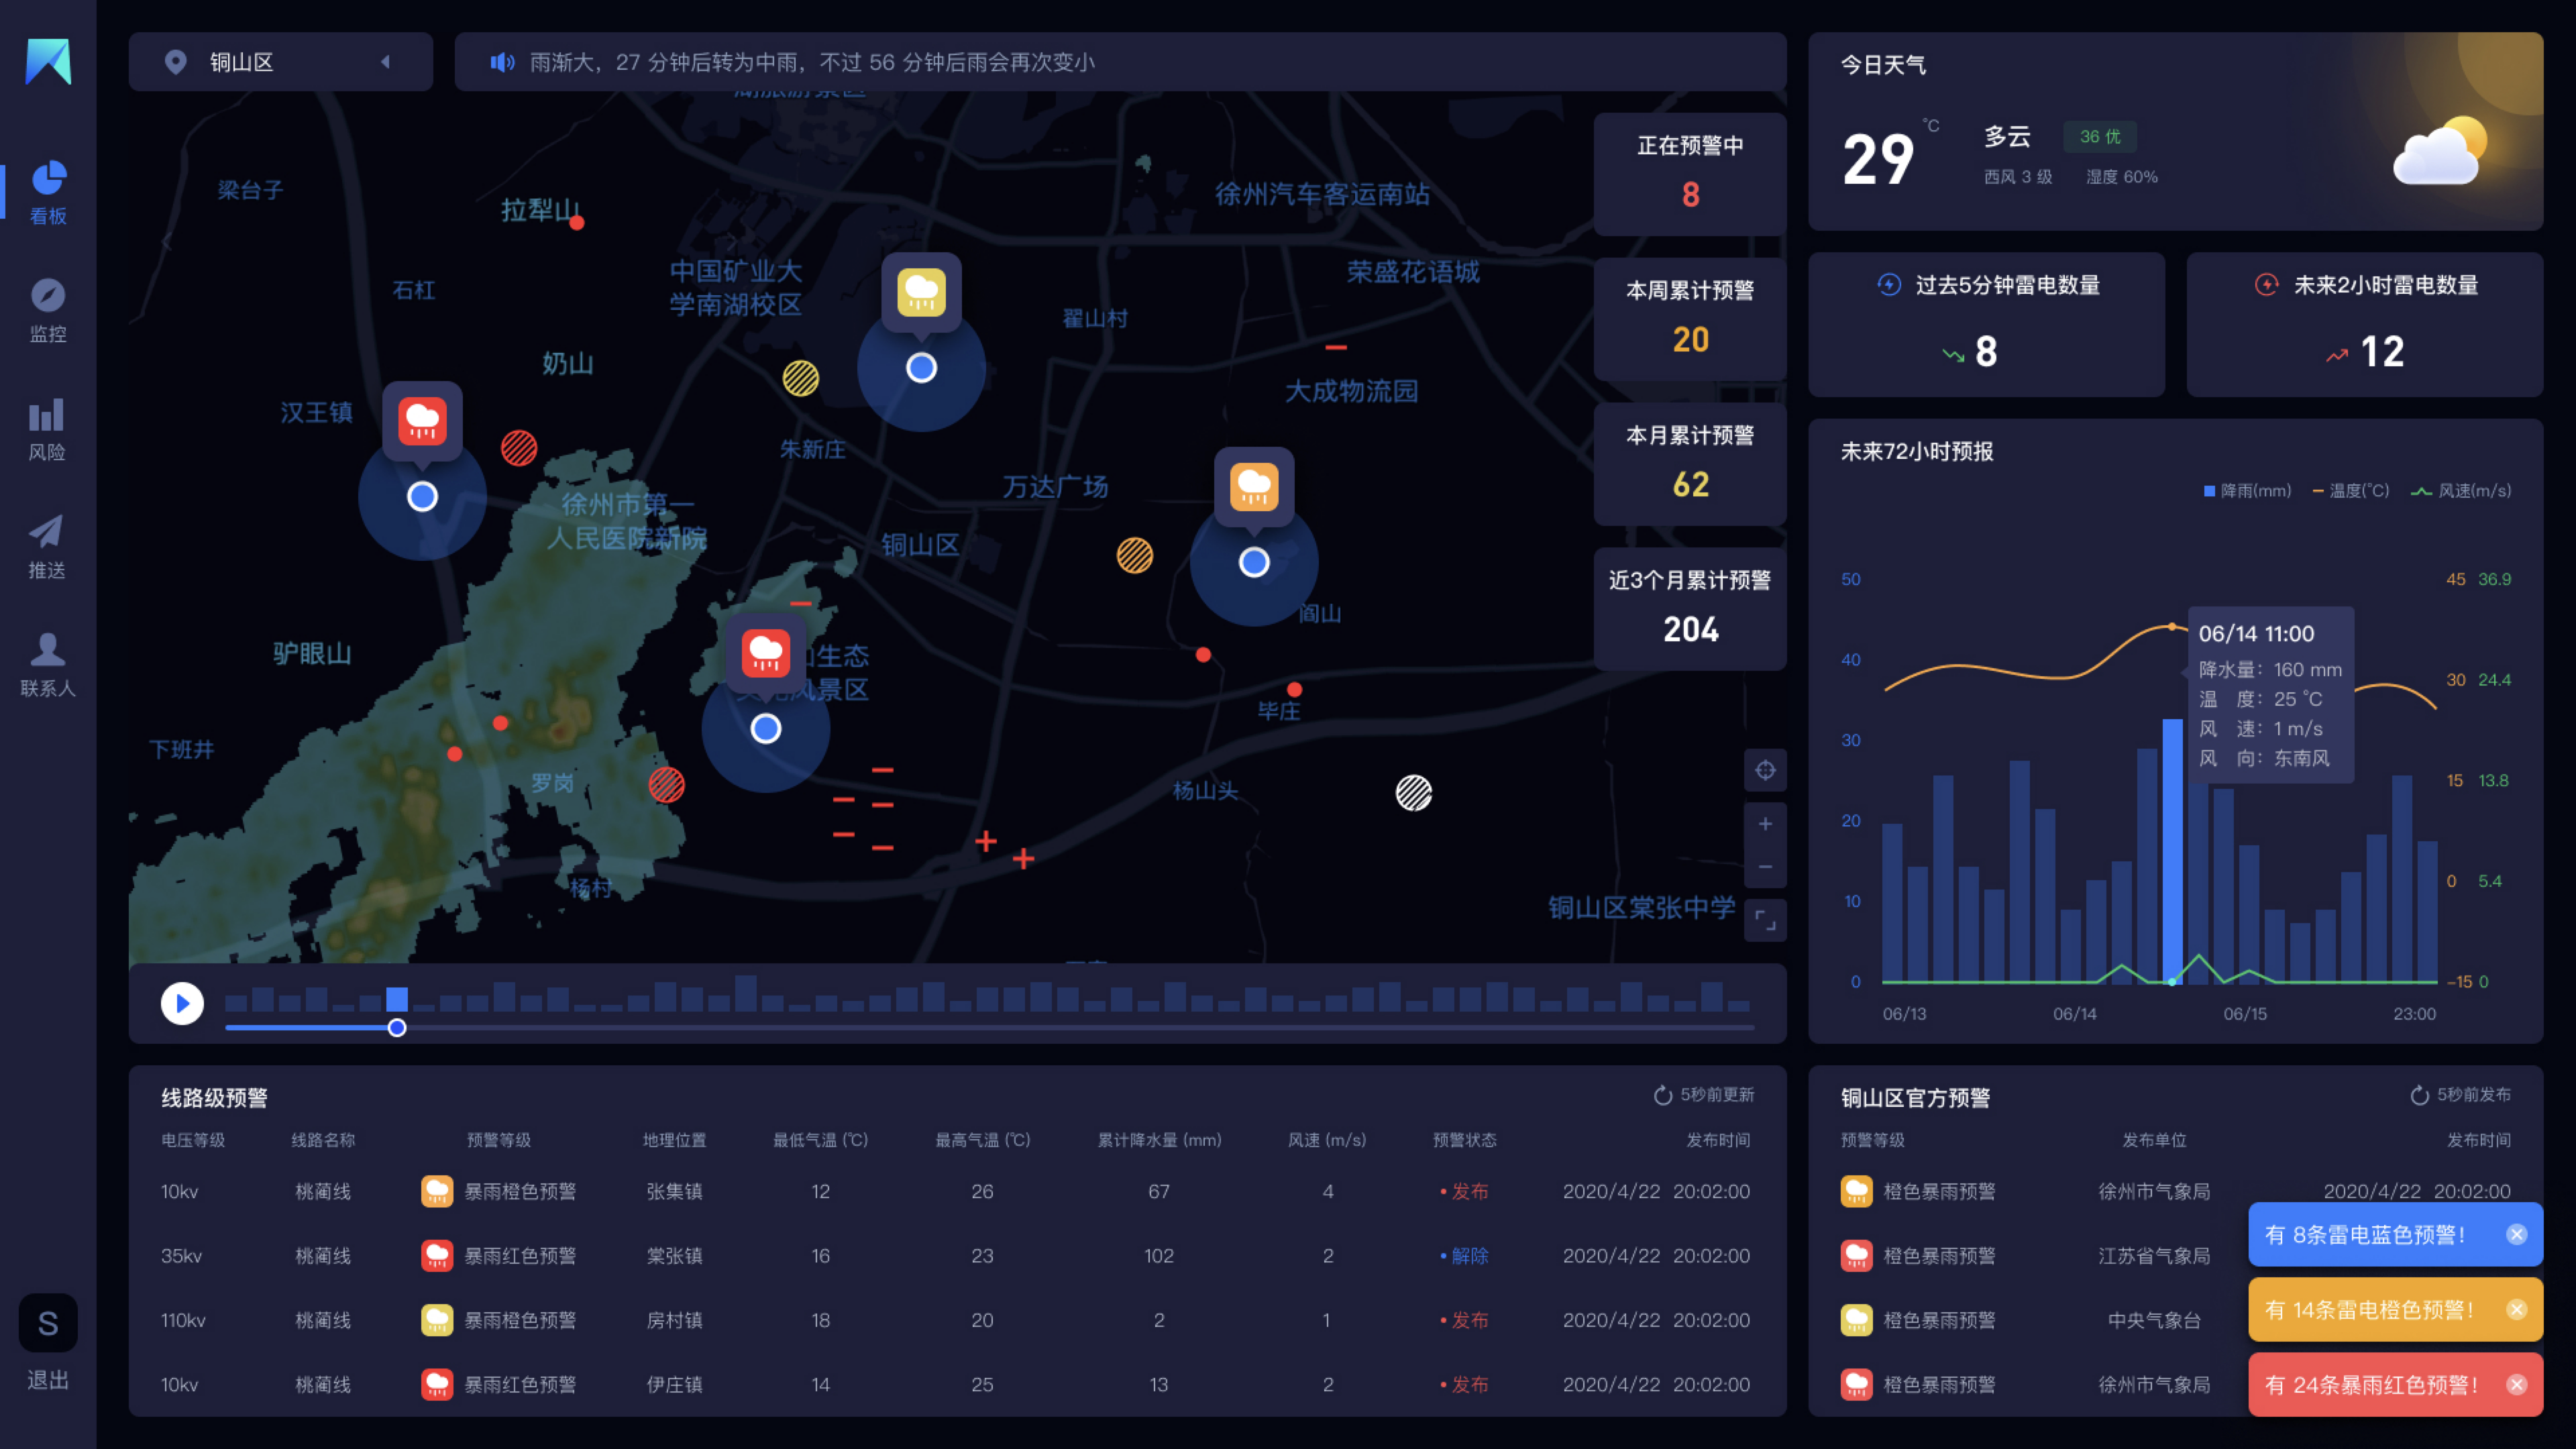Image resolution: width=2576 pixels, height=1449 pixels.
Task: Click the map fullscreen expand icon
Action: click(x=1765, y=920)
